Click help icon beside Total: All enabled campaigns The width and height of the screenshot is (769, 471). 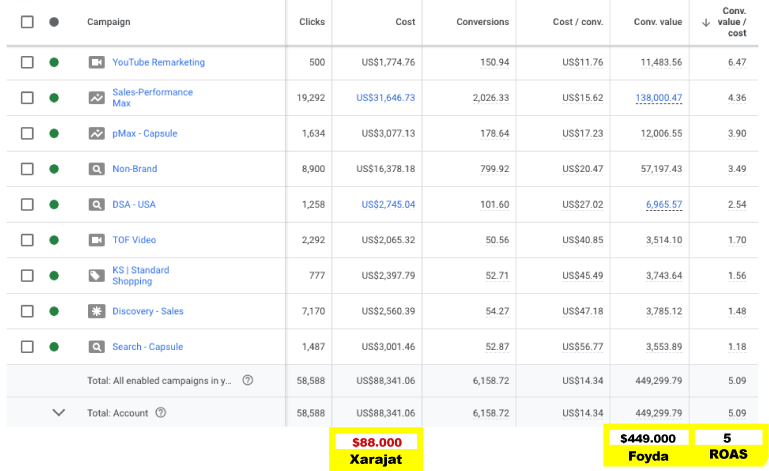pos(247,380)
